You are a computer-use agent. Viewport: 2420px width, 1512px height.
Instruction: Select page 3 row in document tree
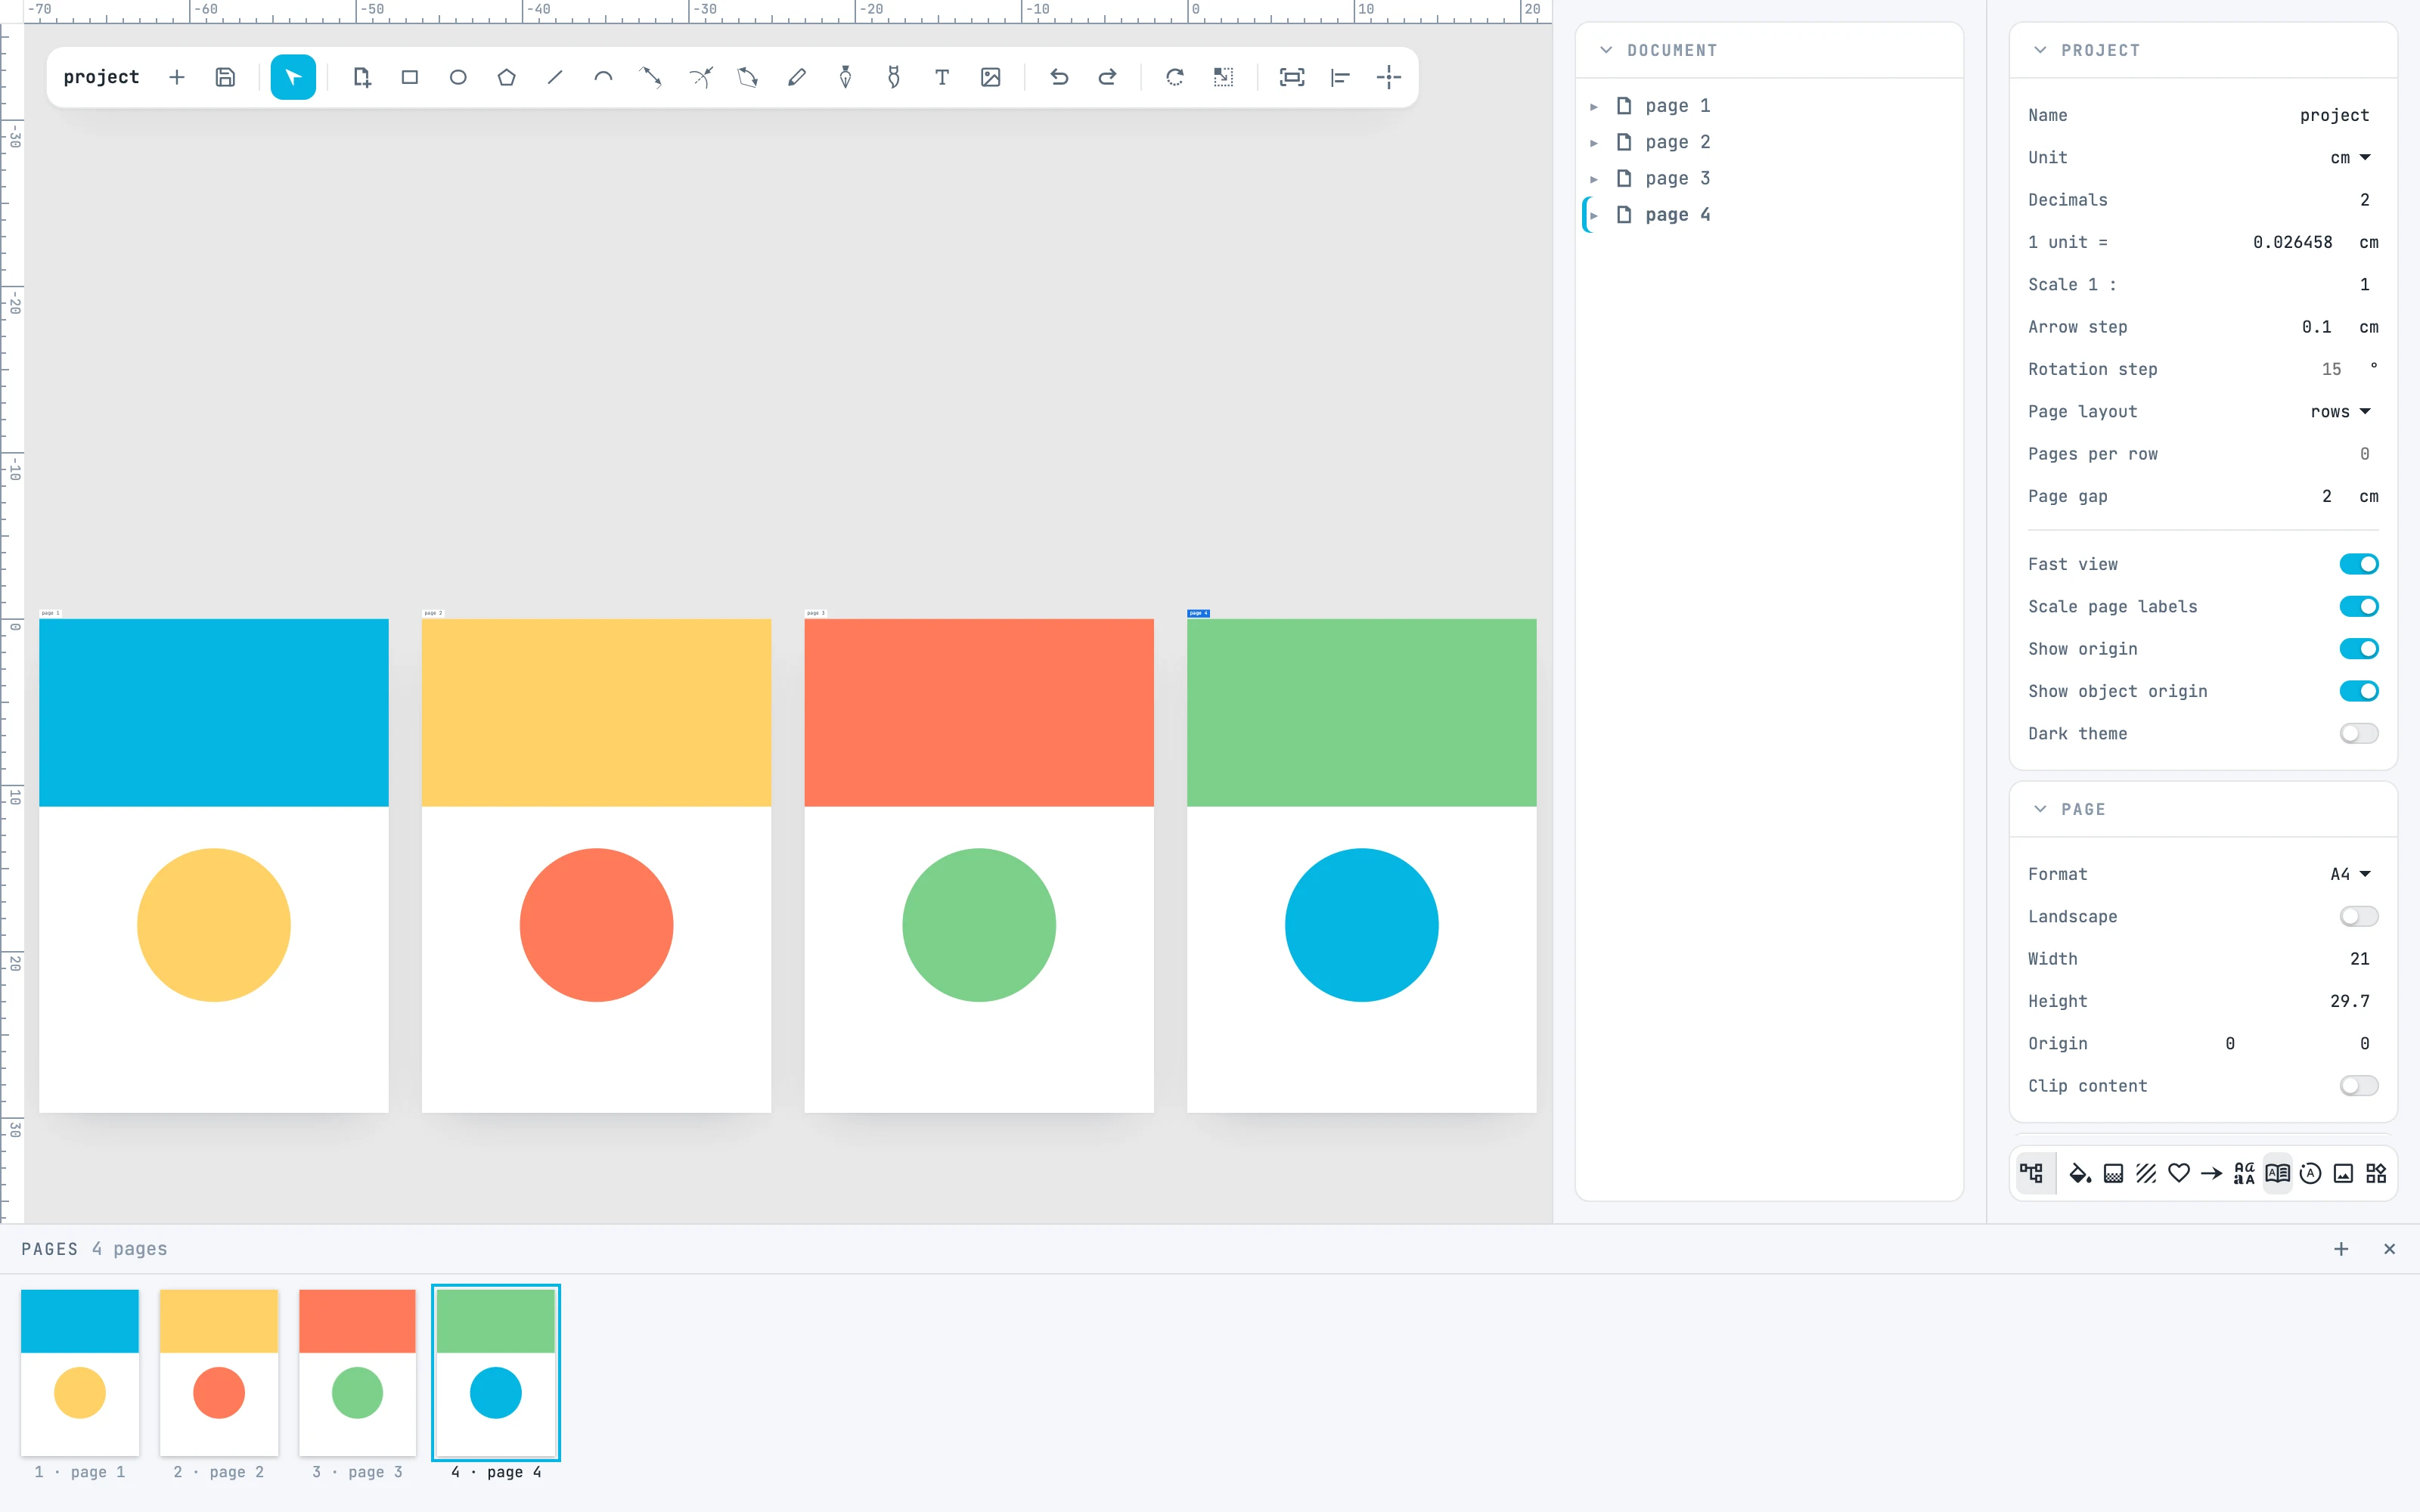(x=1769, y=179)
